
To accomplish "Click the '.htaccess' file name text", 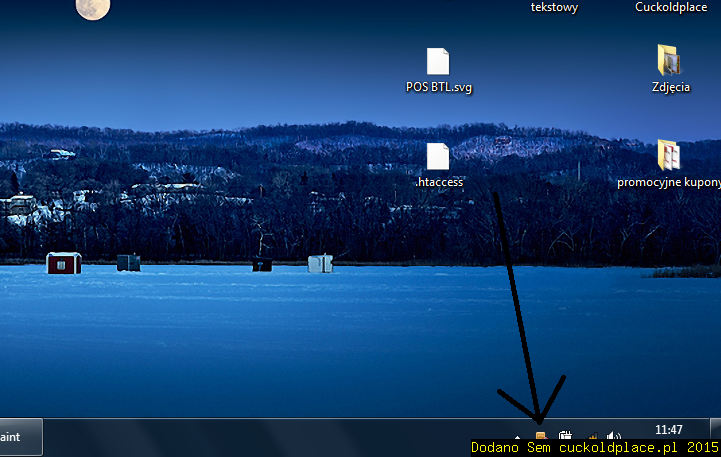I will [x=439, y=182].
